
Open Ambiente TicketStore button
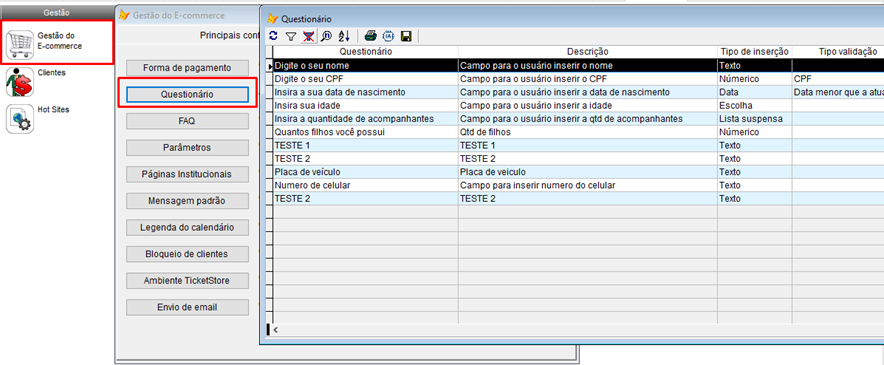[x=187, y=281]
